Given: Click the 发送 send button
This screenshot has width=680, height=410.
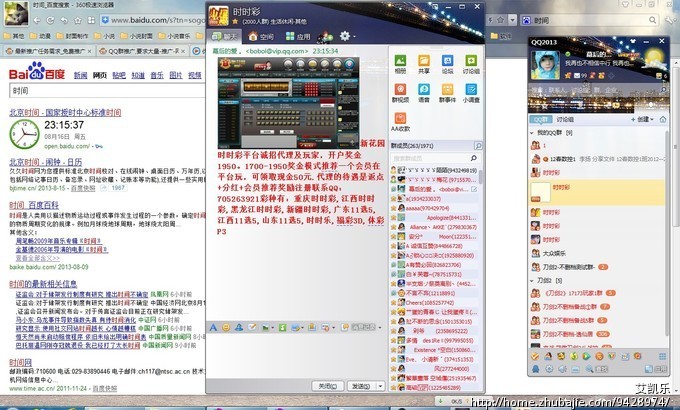Looking at the screenshot, I should pyautogui.click(x=361, y=386).
